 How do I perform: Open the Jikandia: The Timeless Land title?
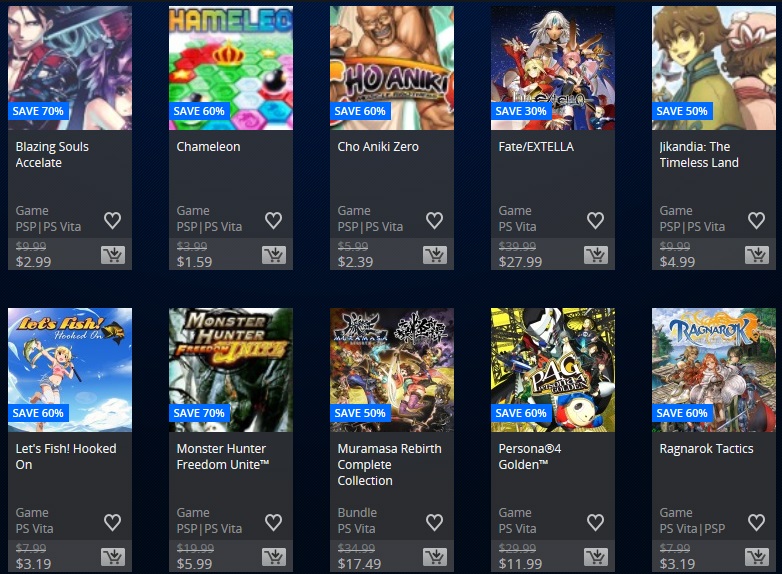(699, 155)
